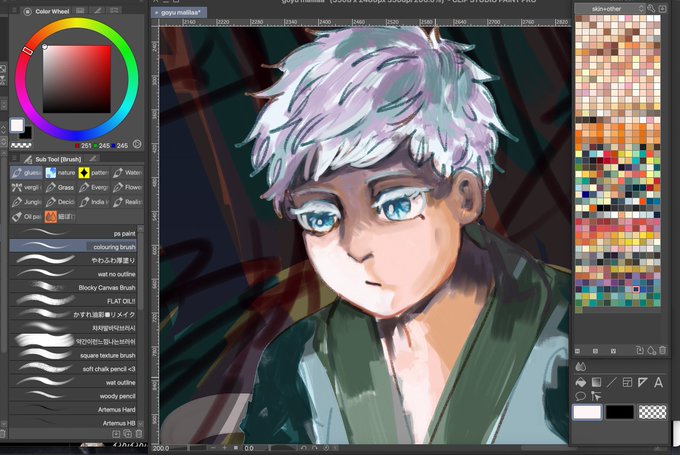This screenshot has width=680, height=455.
Task: Select the Fill bucket tool
Action: point(580,382)
